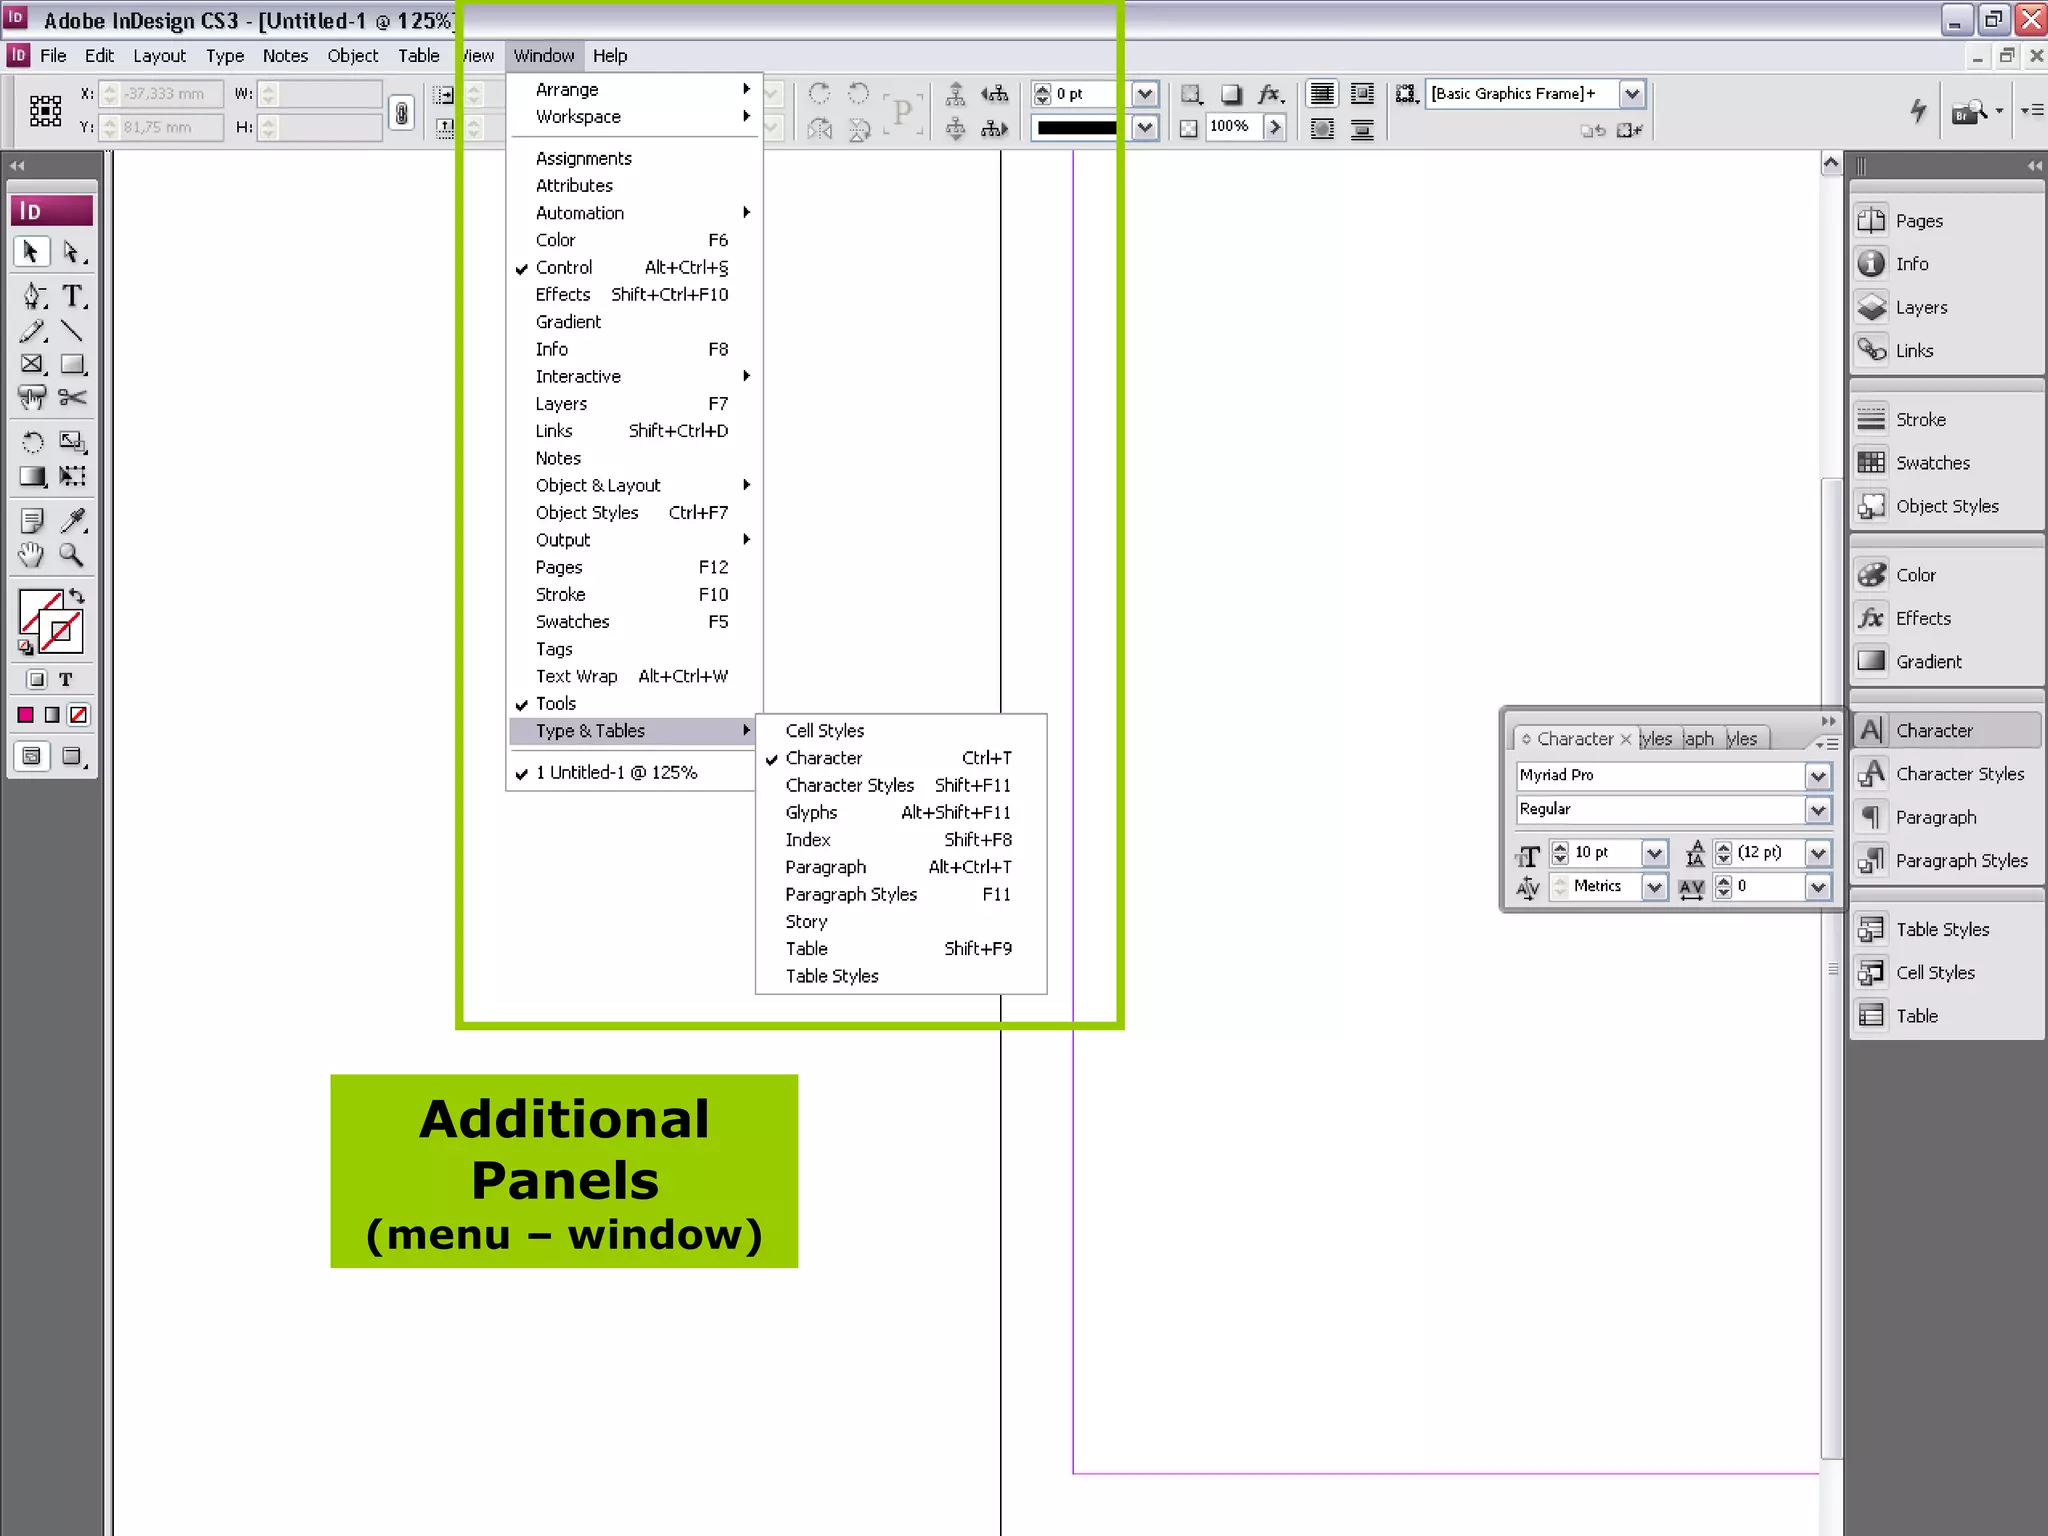
Task: Select the Hand tool
Action: pyautogui.click(x=32, y=554)
